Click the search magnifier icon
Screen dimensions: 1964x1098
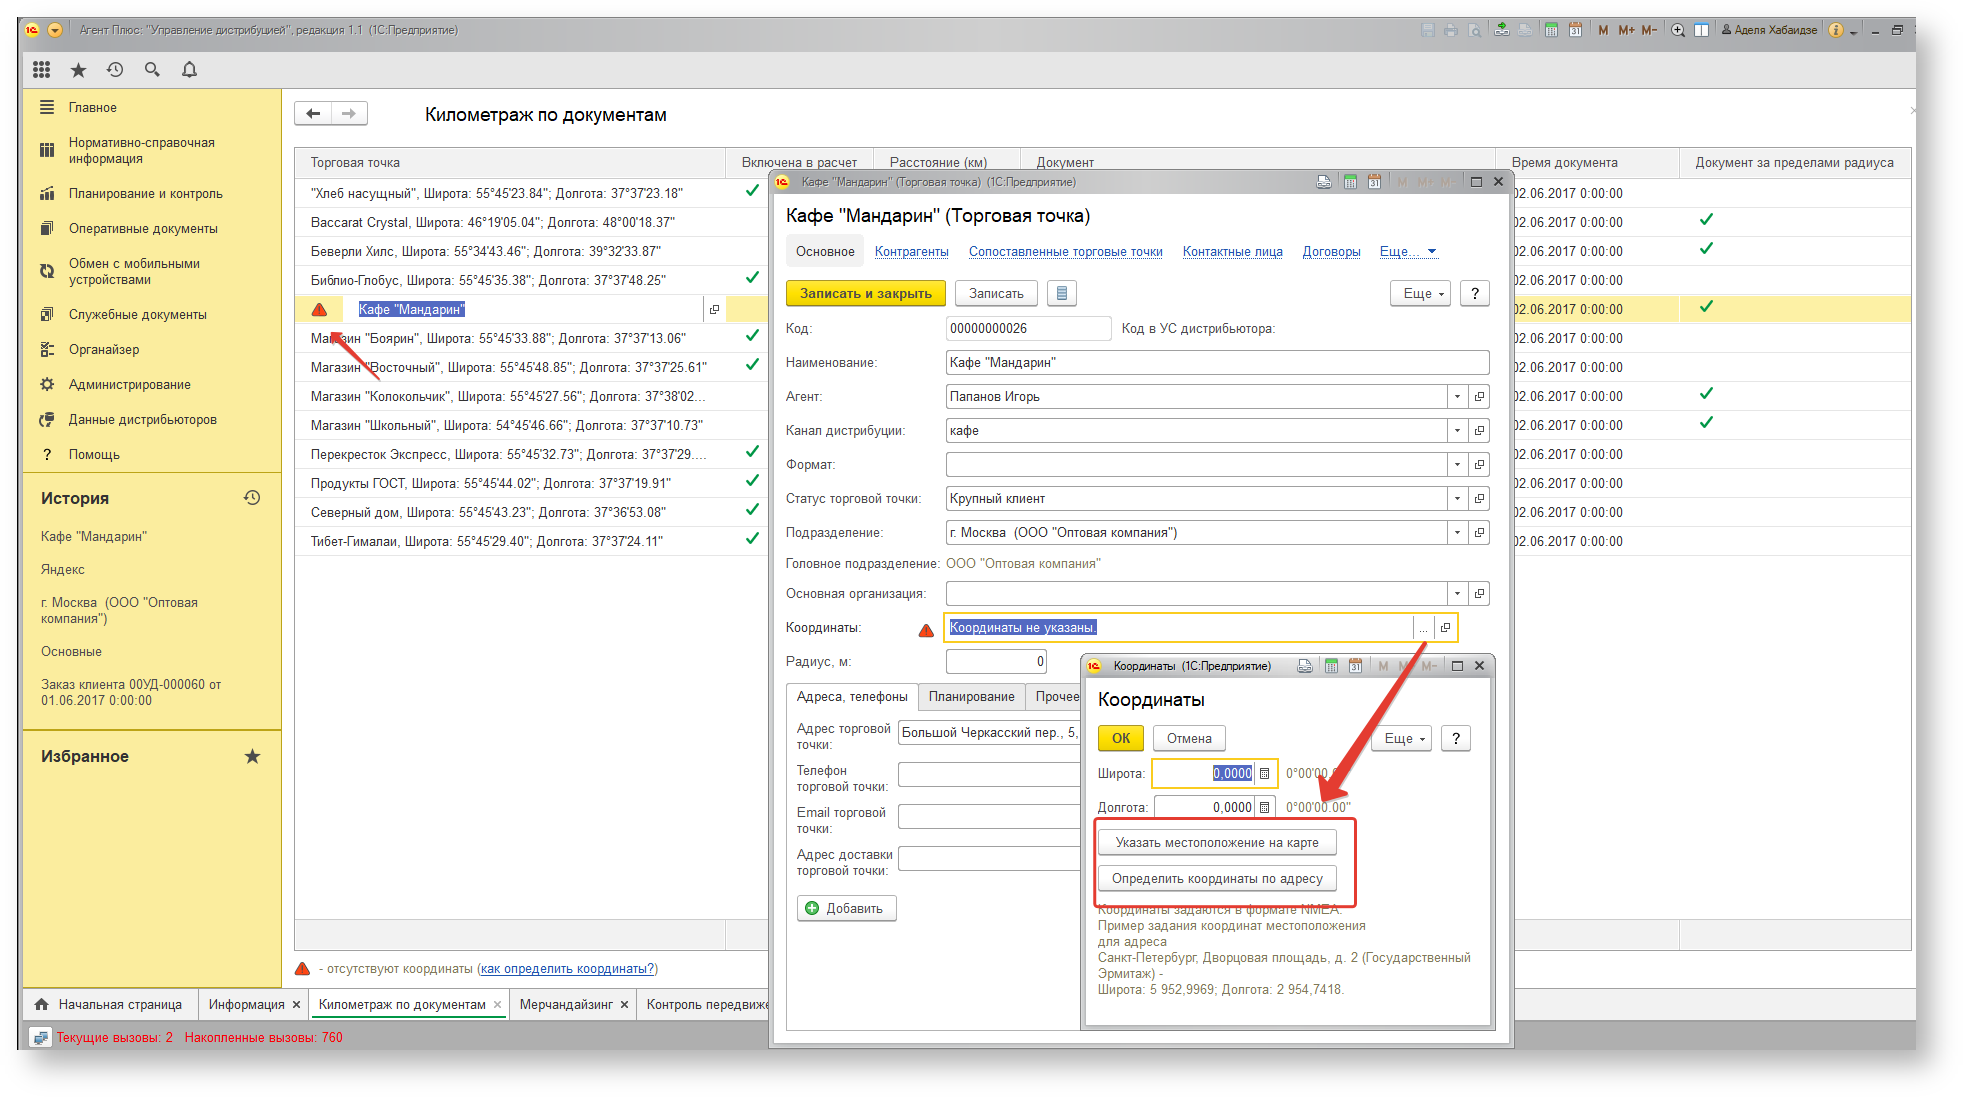coord(152,69)
